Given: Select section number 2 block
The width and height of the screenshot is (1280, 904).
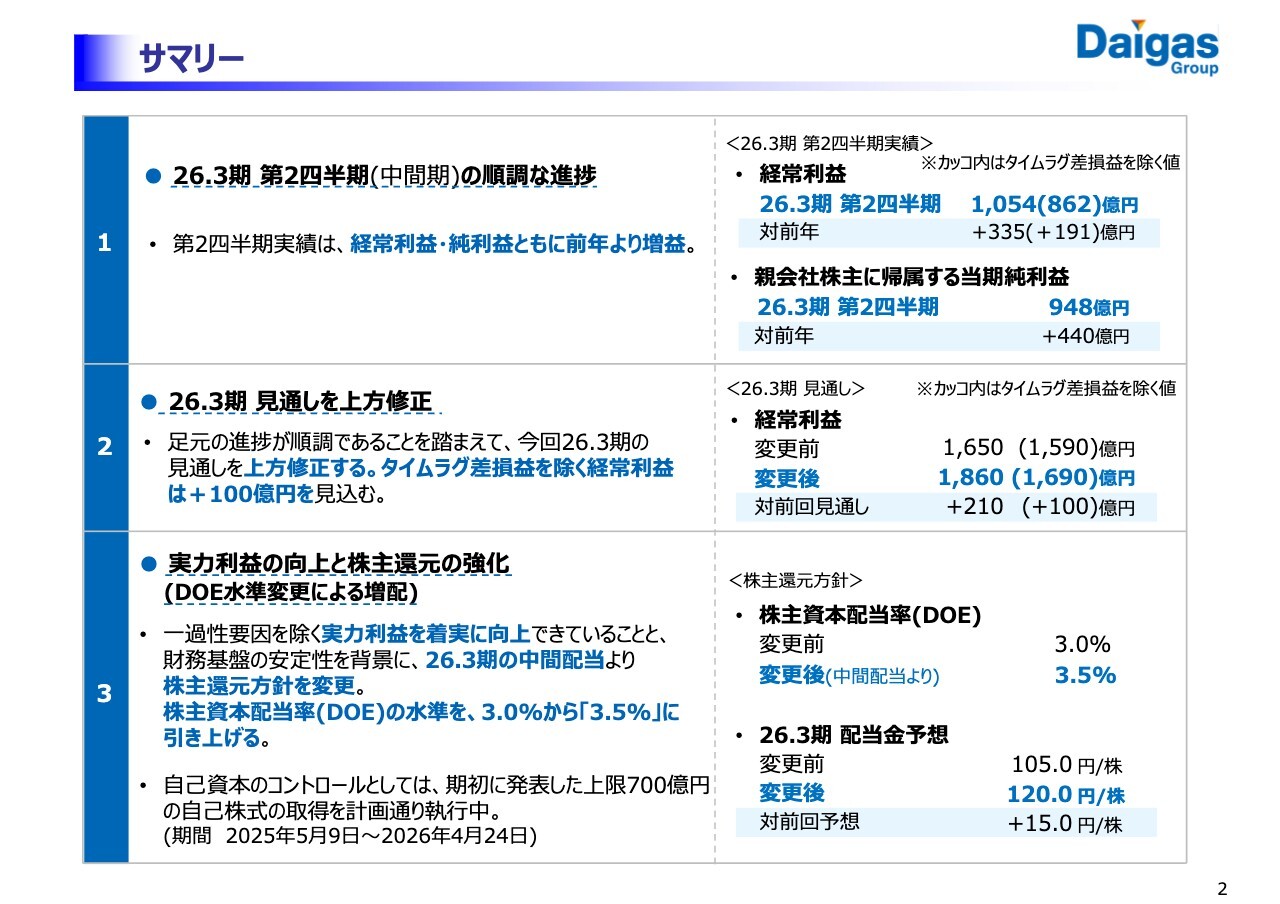Looking at the screenshot, I should tap(105, 448).
